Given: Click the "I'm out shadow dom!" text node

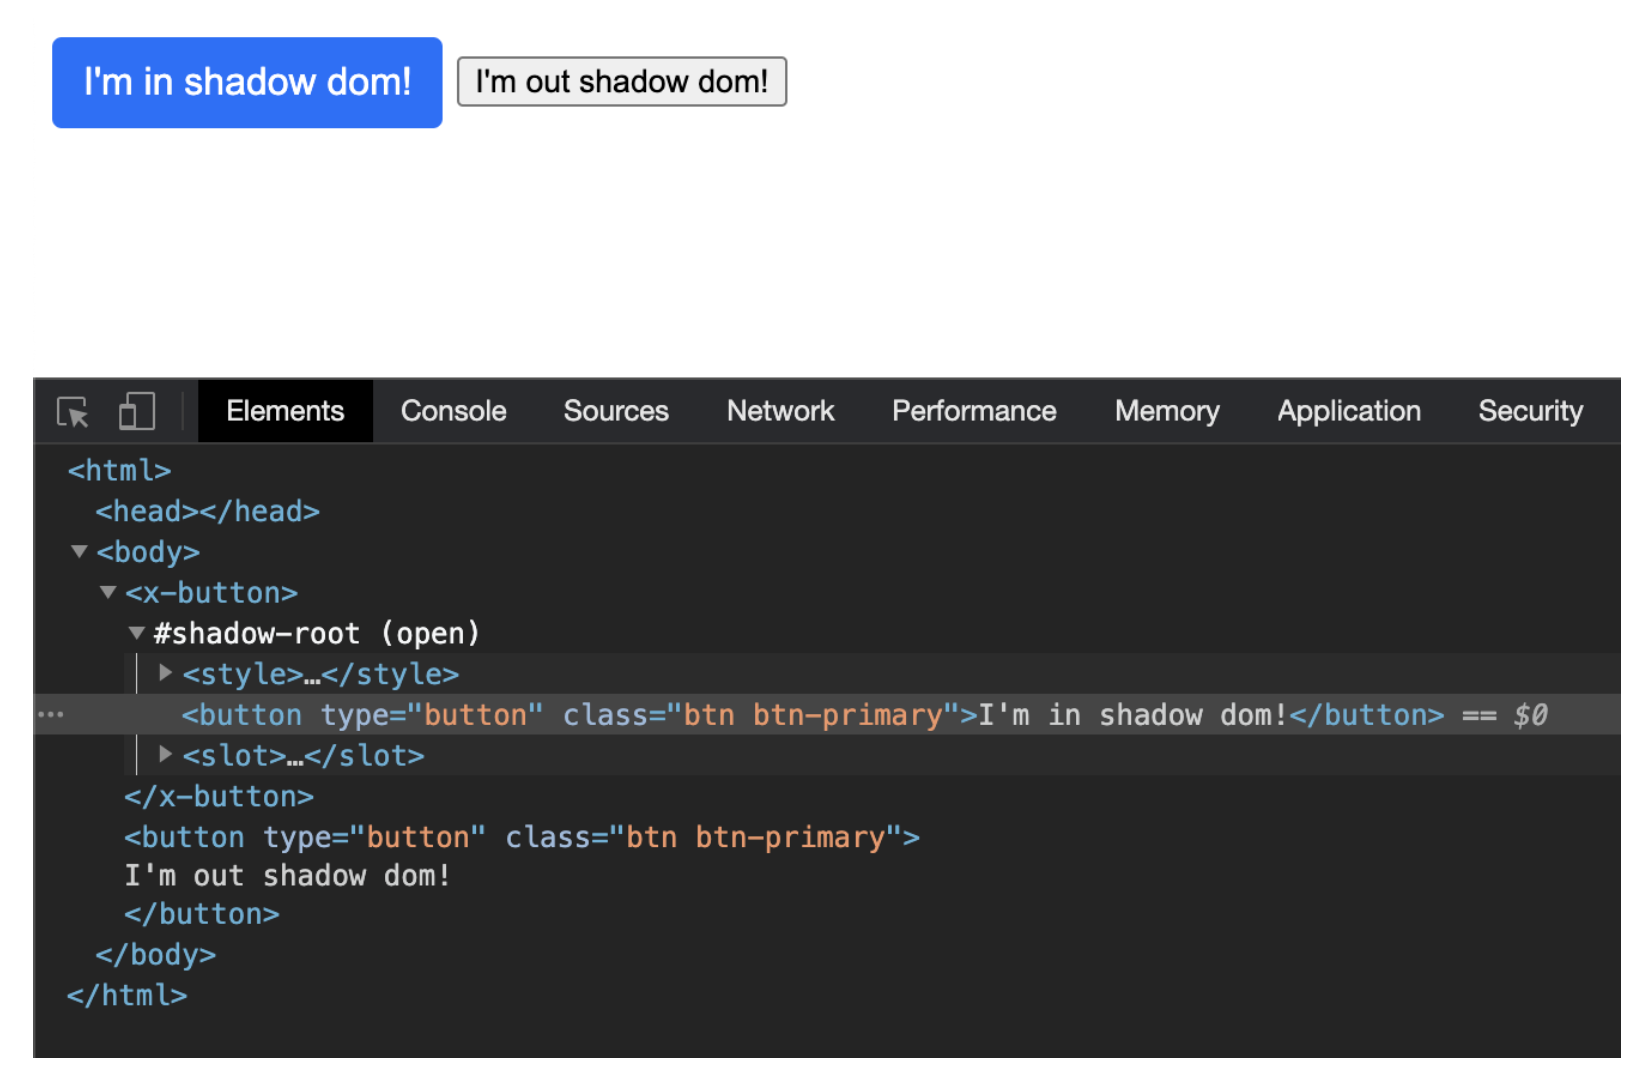Looking at the screenshot, I should click(288, 876).
